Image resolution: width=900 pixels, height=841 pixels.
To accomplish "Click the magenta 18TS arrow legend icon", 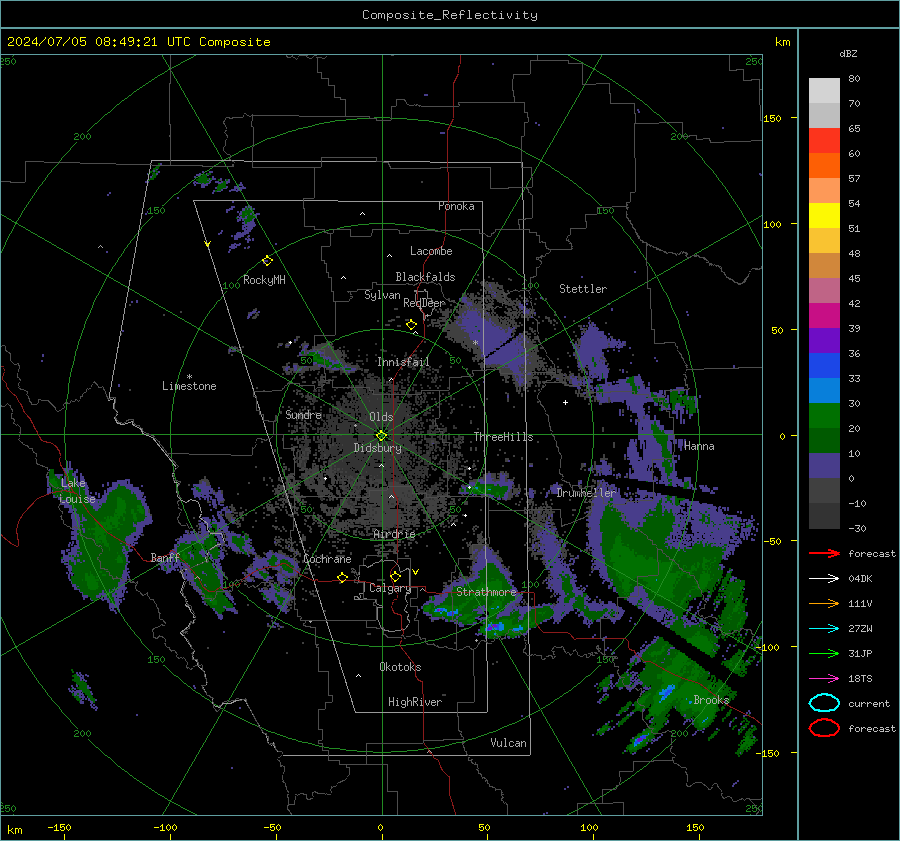I will (x=824, y=679).
